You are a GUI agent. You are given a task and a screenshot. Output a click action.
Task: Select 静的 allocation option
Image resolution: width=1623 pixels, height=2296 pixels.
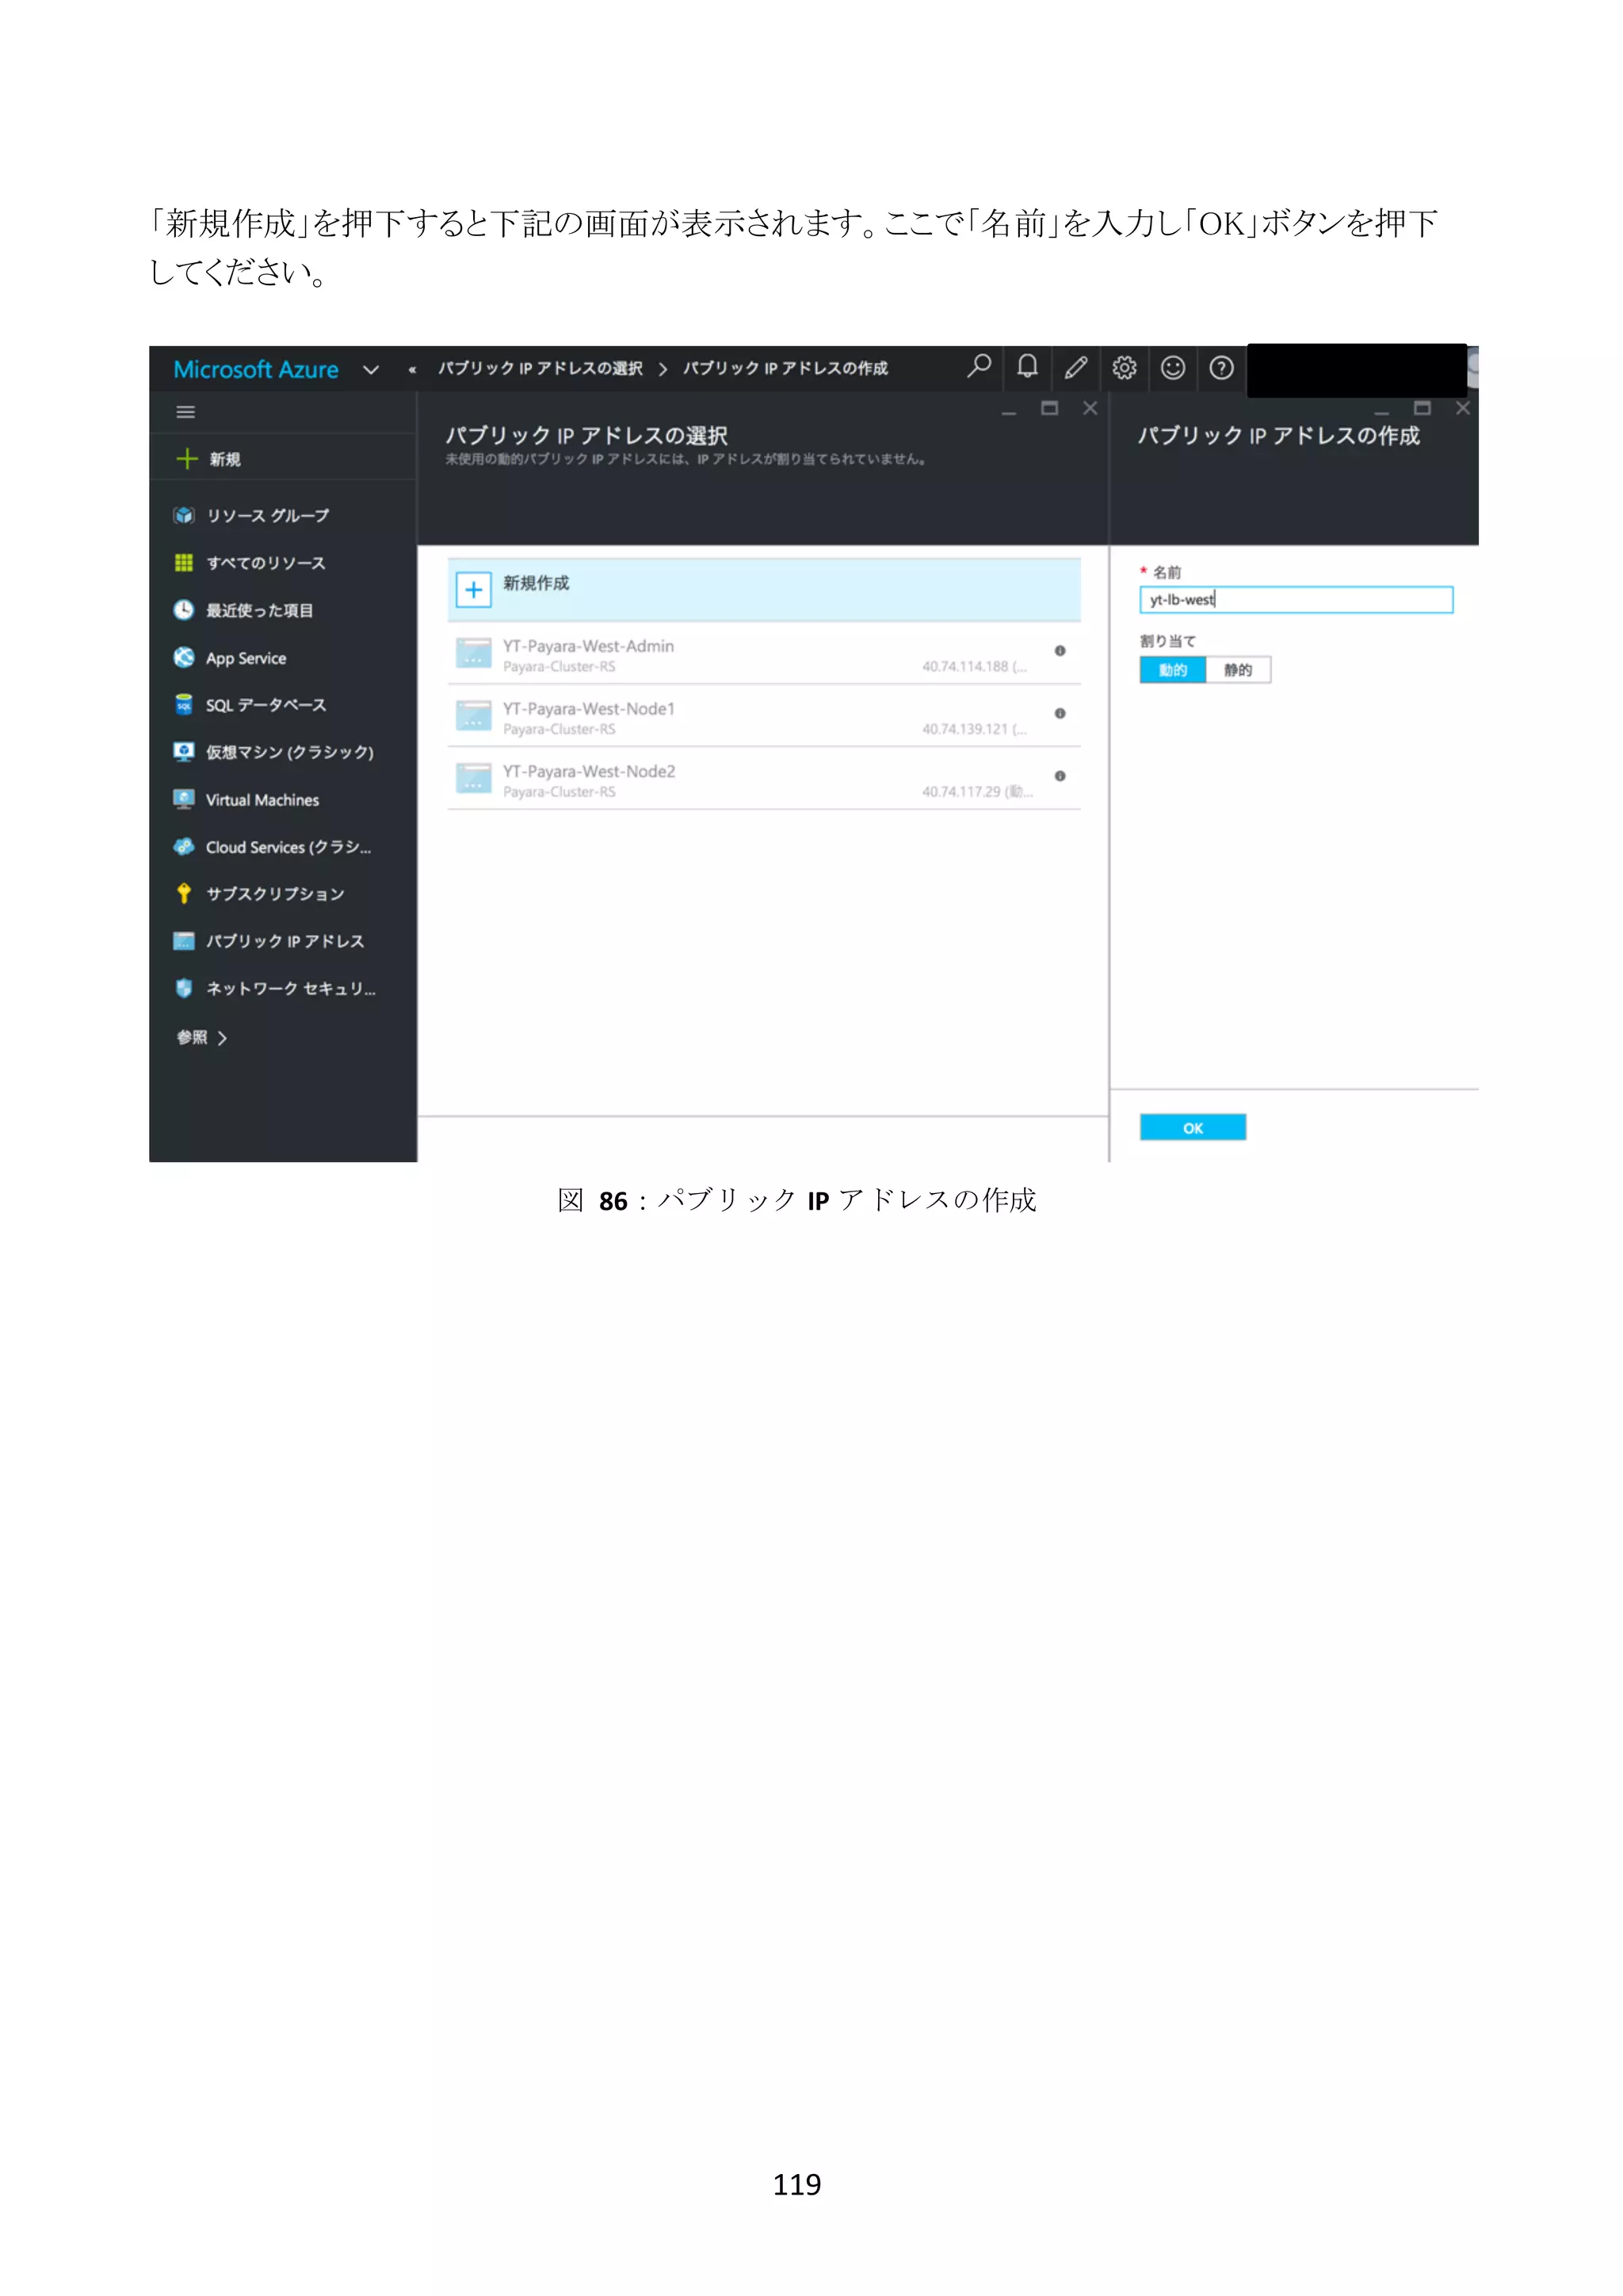click(x=1238, y=670)
